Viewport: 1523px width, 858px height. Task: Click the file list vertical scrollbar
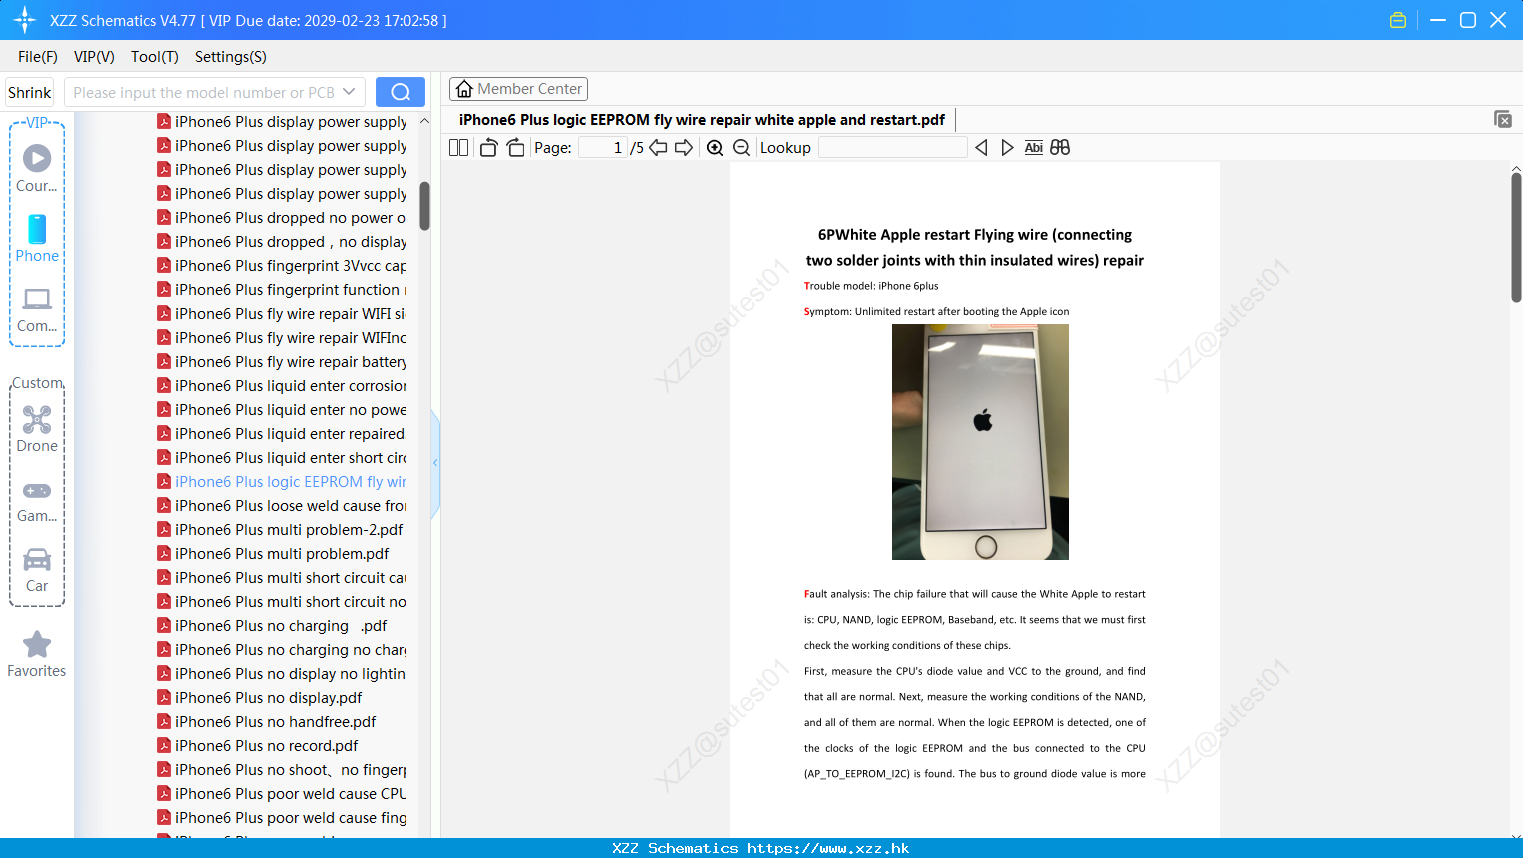[x=424, y=206]
